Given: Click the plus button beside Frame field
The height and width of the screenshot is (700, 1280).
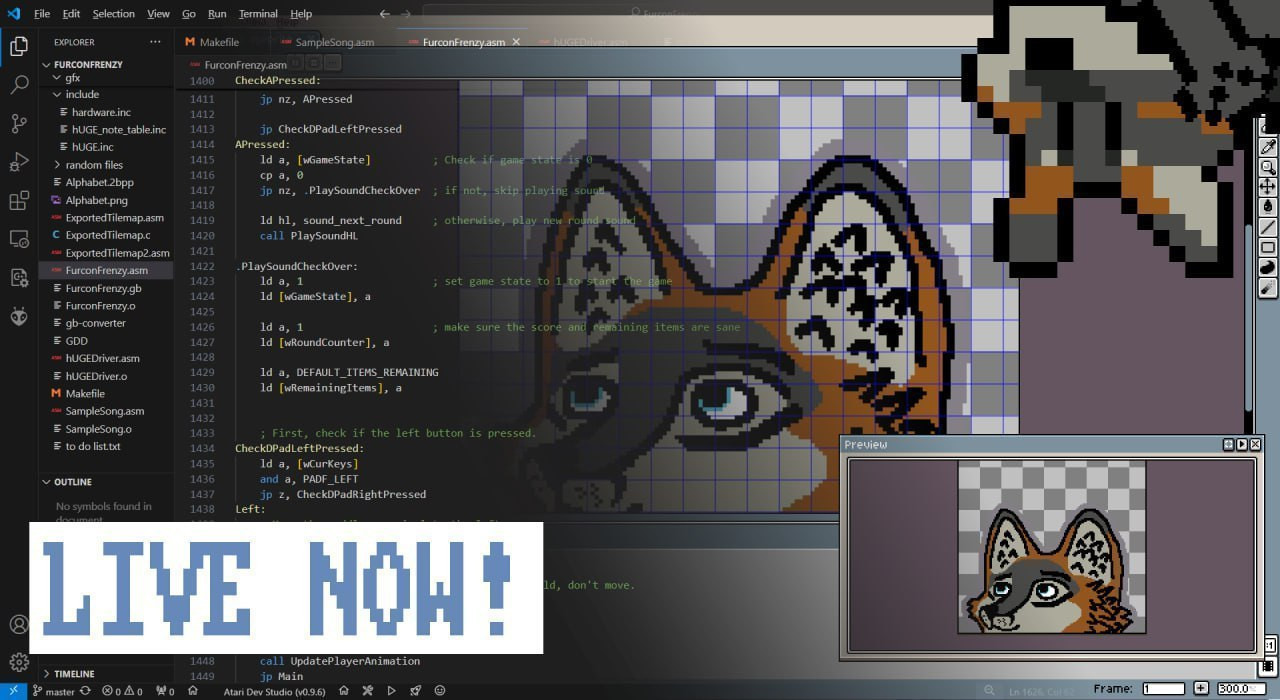Looking at the screenshot, I should pos(1201,688).
